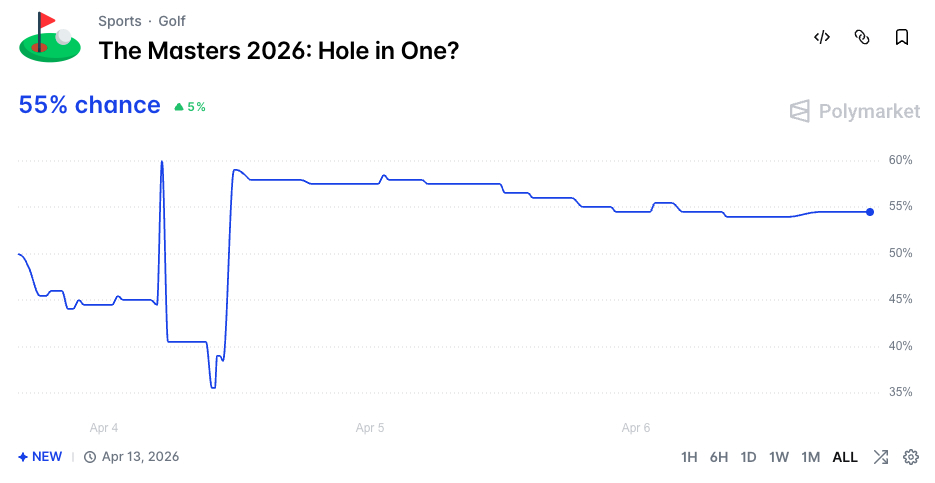Copy the market link icon
Screen dimensions: 935x483
862,38
